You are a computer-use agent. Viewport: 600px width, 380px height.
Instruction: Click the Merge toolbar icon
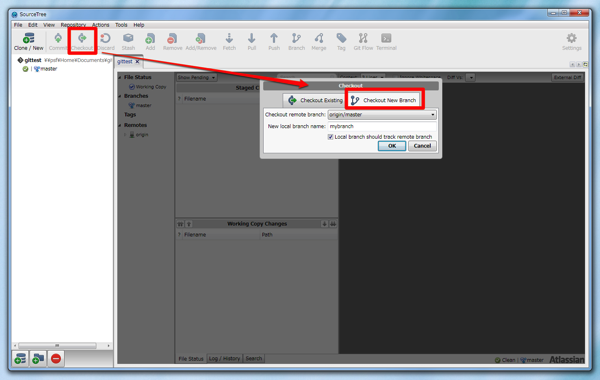(x=319, y=41)
